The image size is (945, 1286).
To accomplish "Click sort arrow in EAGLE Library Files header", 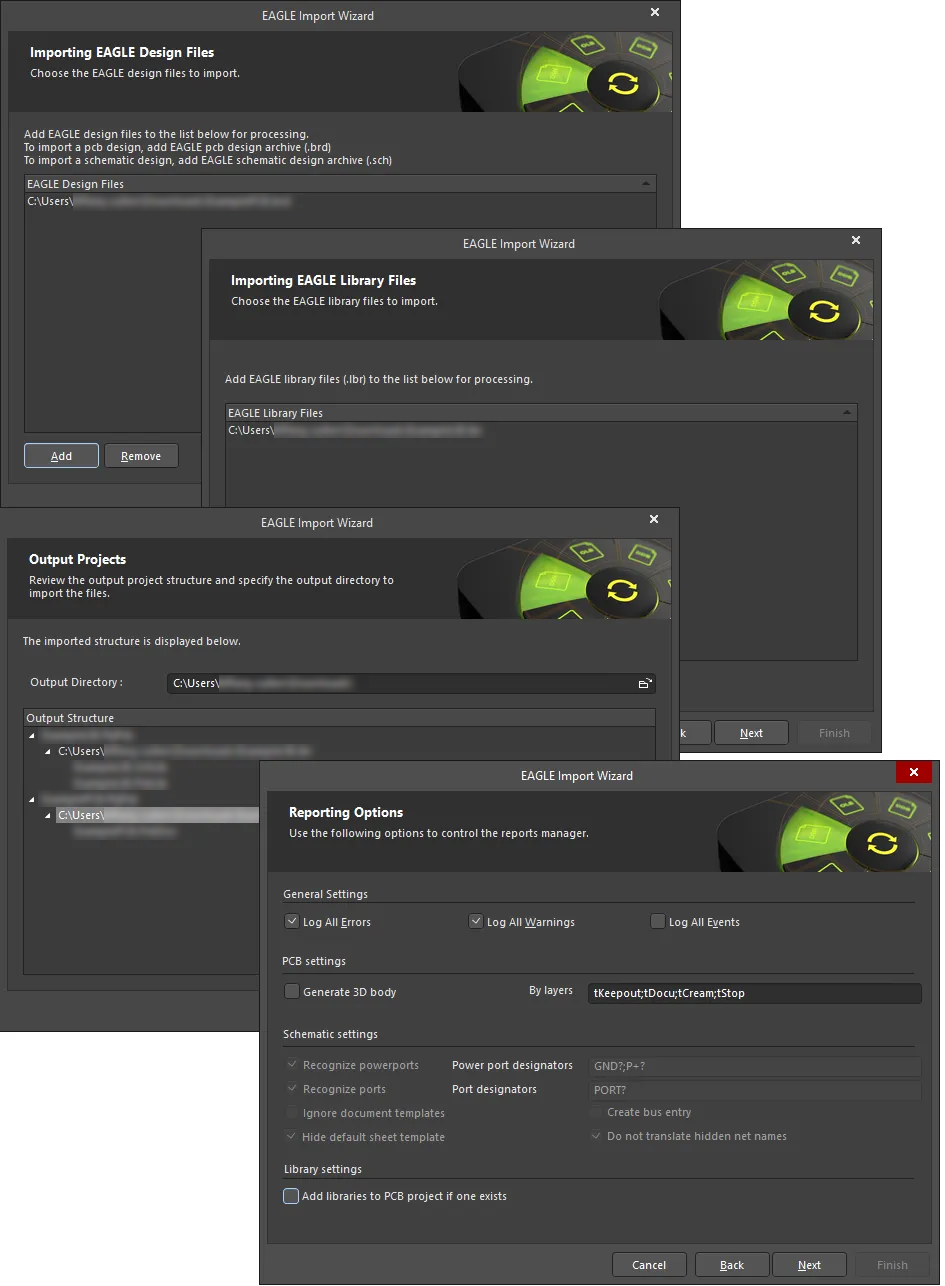I will point(847,413).
